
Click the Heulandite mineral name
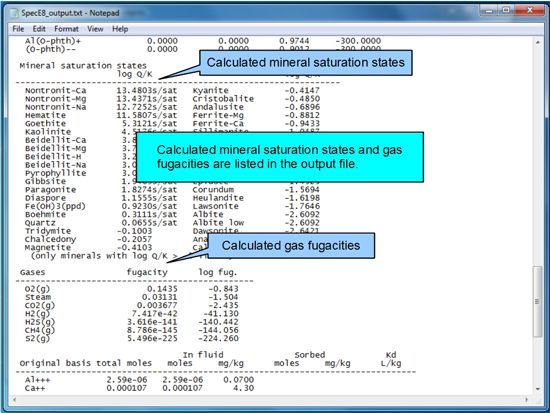tap(218, 198)
